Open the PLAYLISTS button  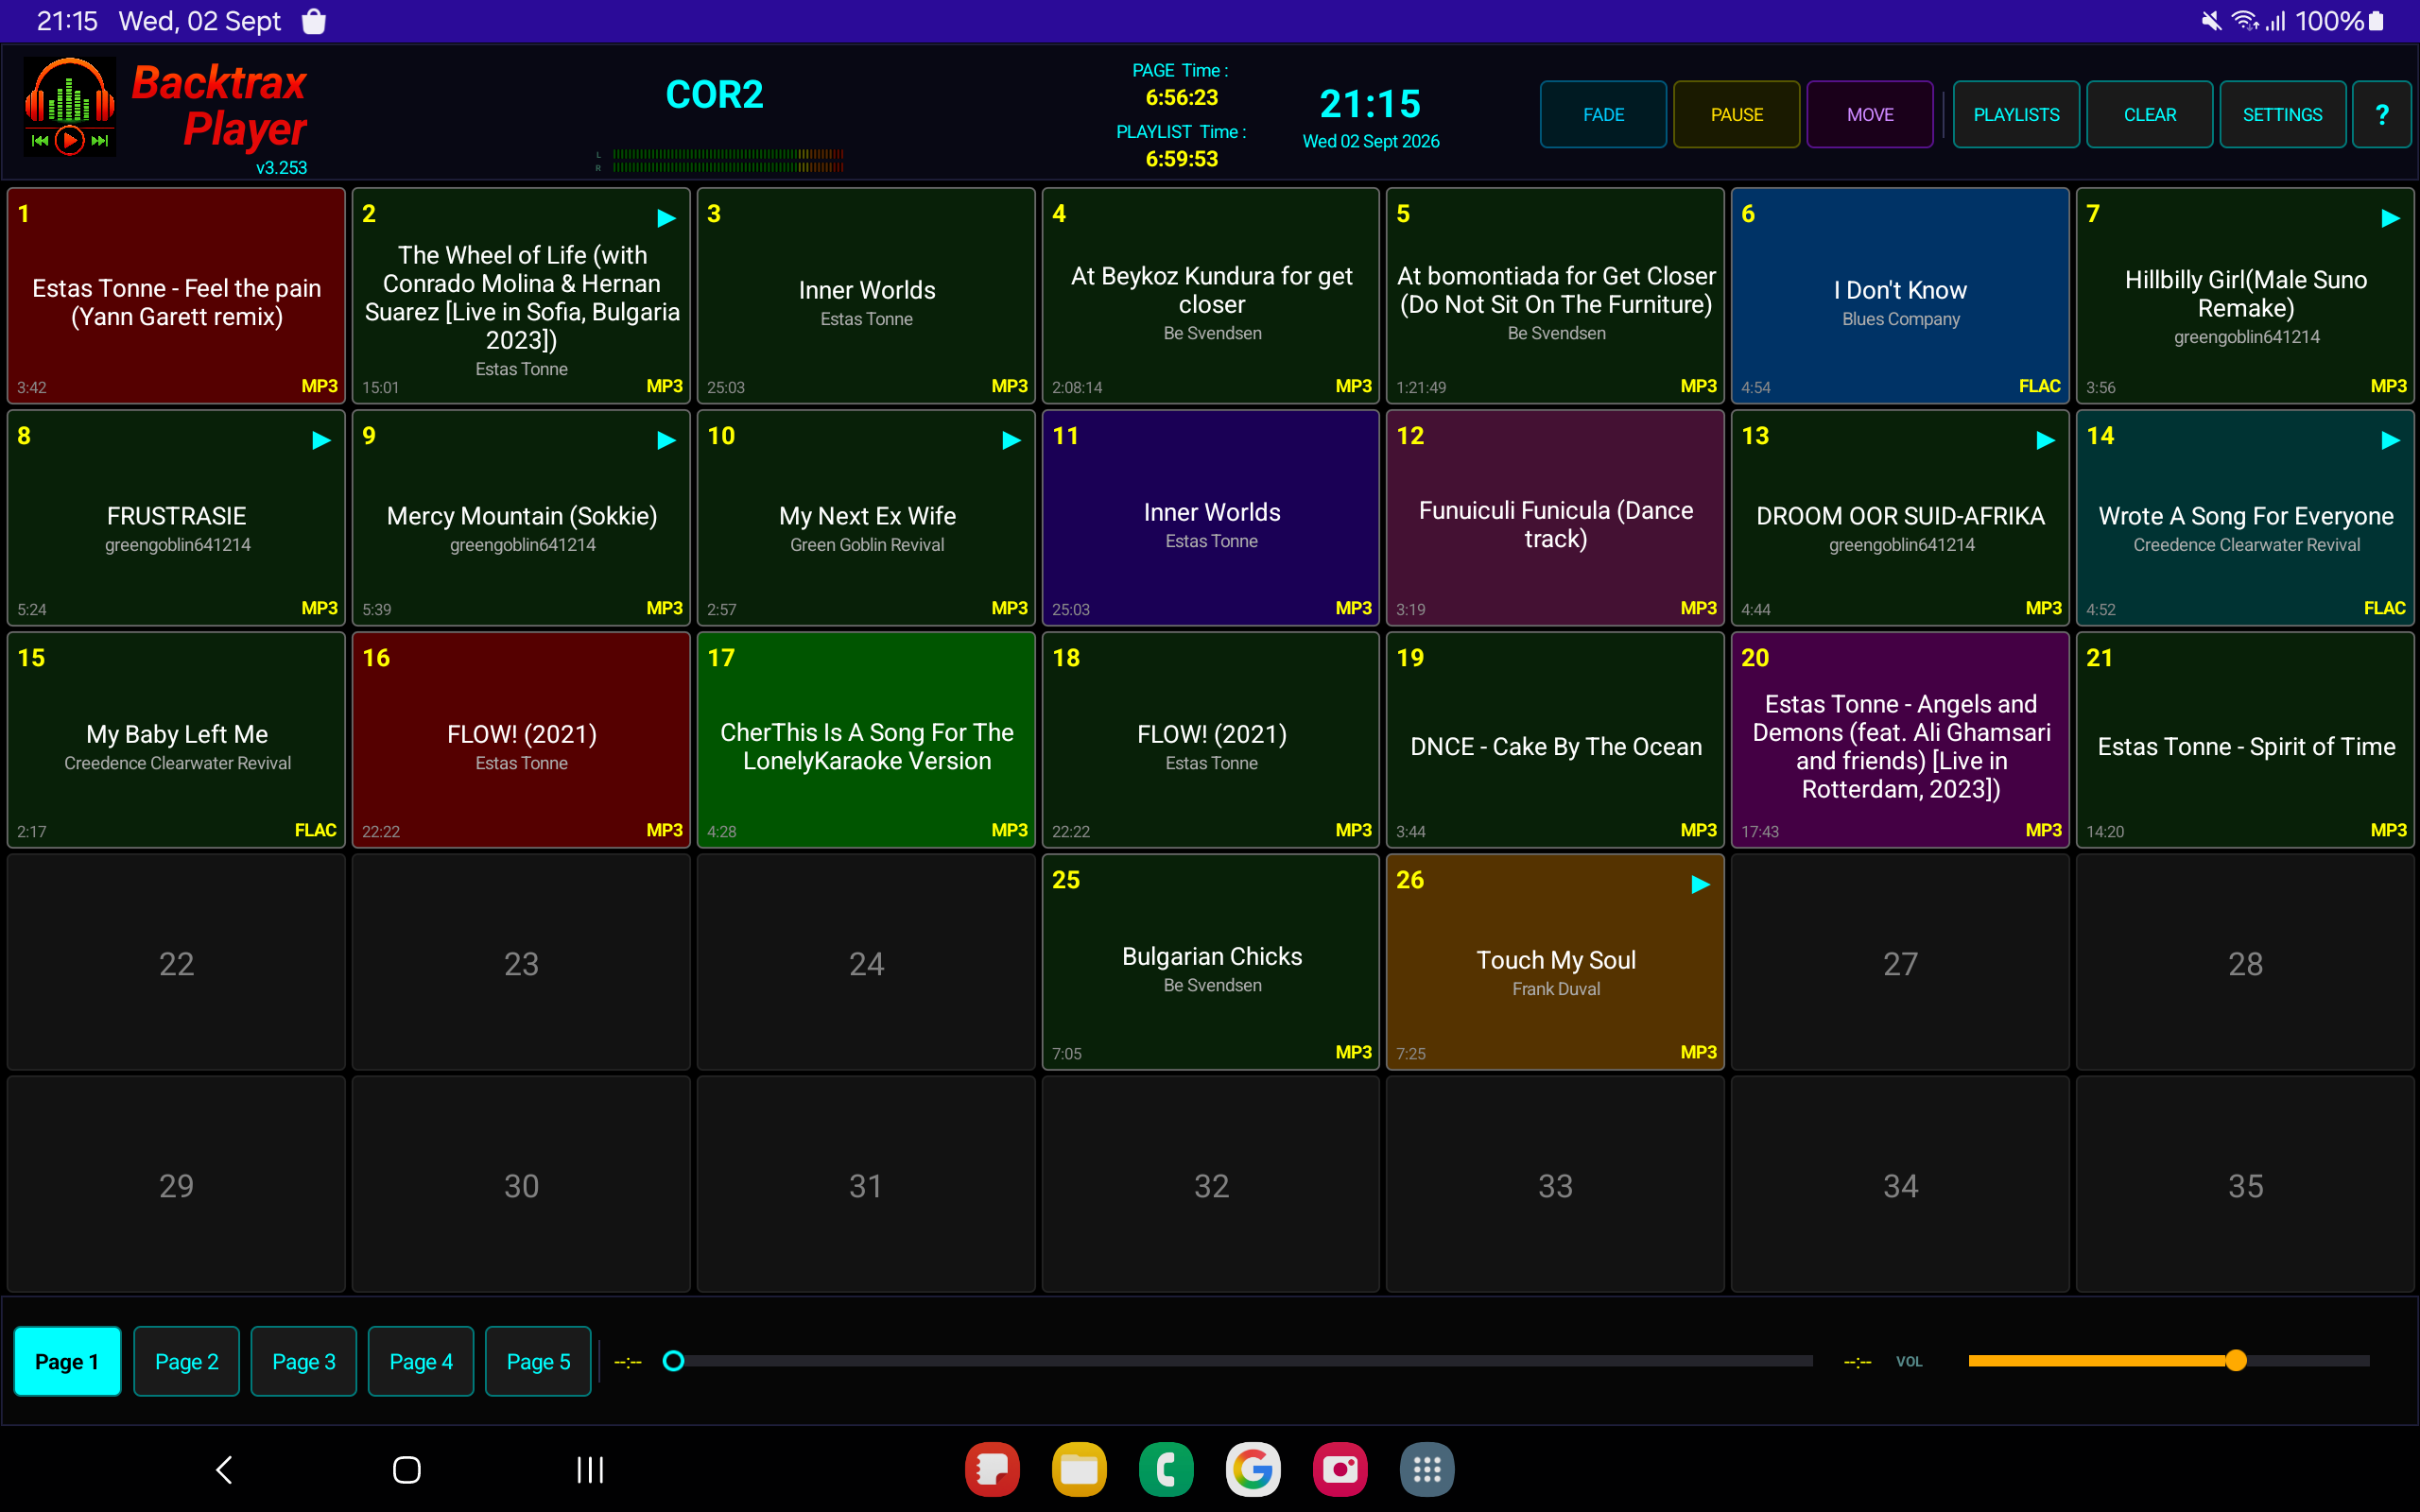(x=2016, y=114)
